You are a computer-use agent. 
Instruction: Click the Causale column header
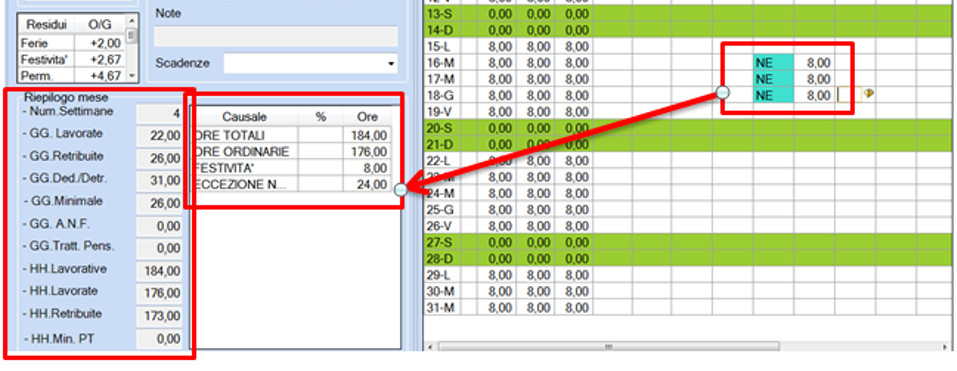click(x=245, y=117)
